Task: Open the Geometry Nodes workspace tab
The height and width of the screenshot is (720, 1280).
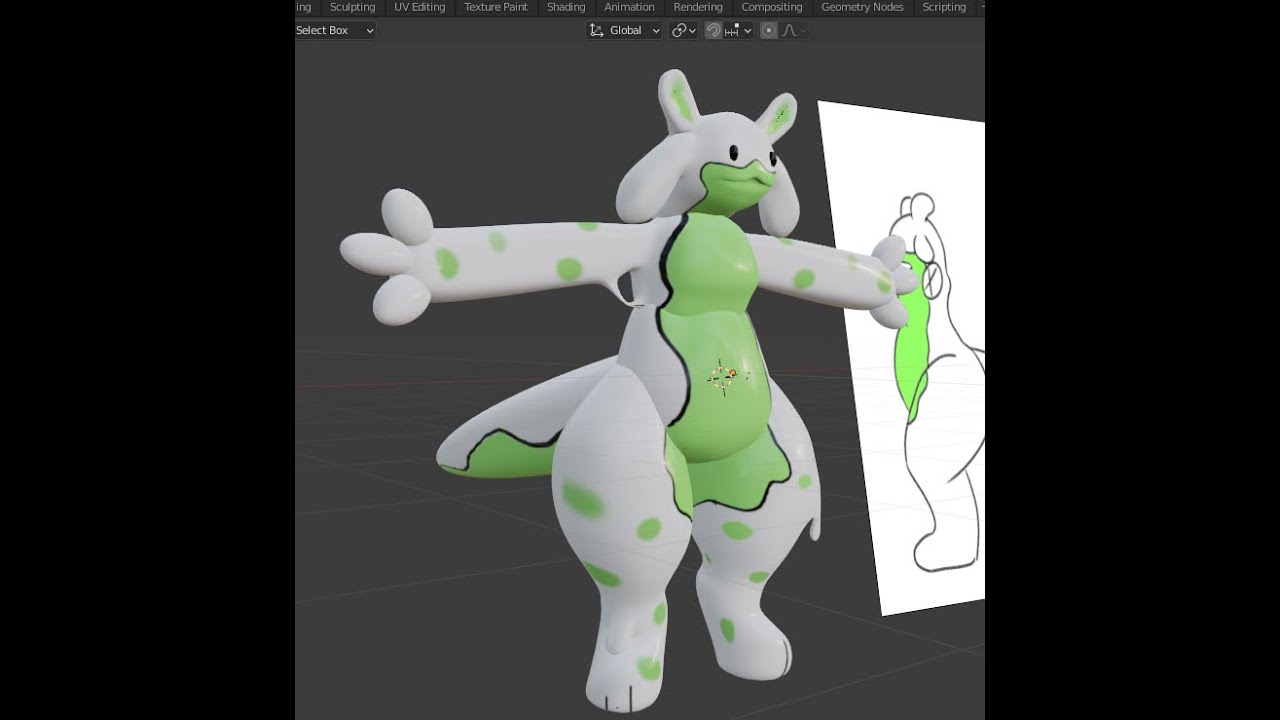Action: [862, 7]
